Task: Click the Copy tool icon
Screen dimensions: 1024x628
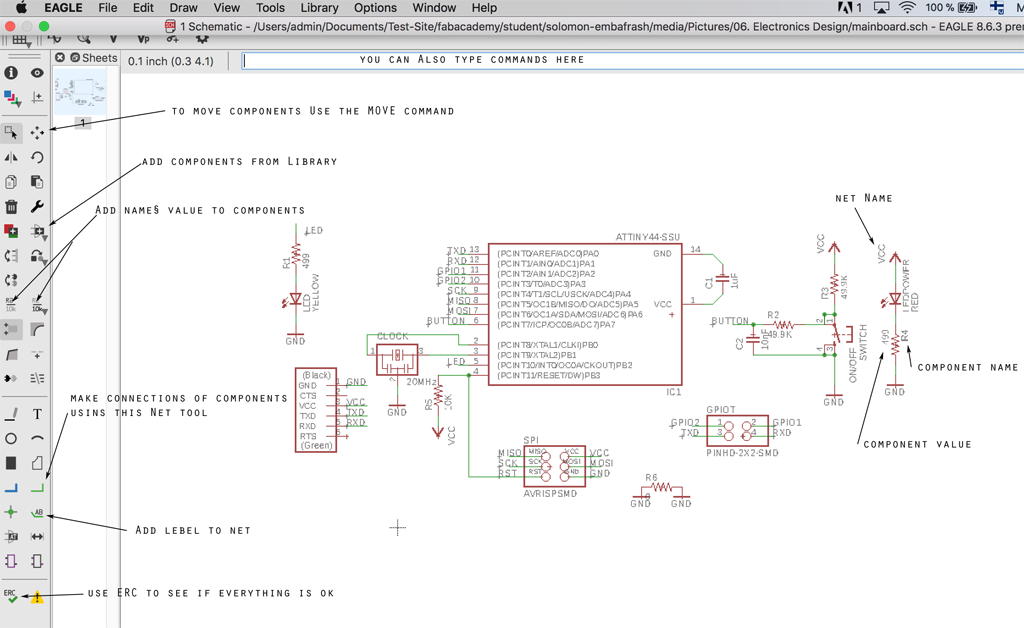Action: (x=11, y=182)
